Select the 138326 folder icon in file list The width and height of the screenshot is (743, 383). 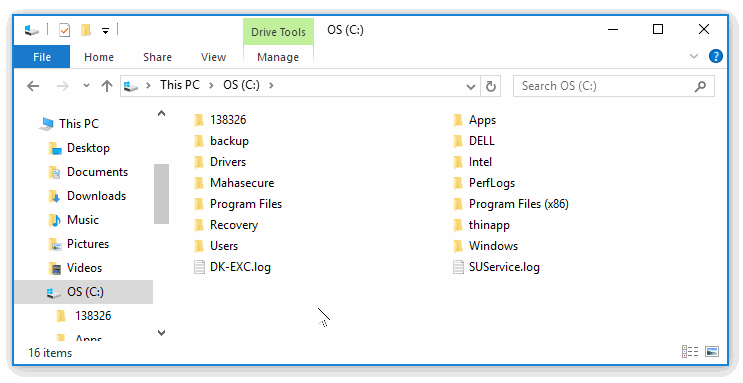(199, 120)
